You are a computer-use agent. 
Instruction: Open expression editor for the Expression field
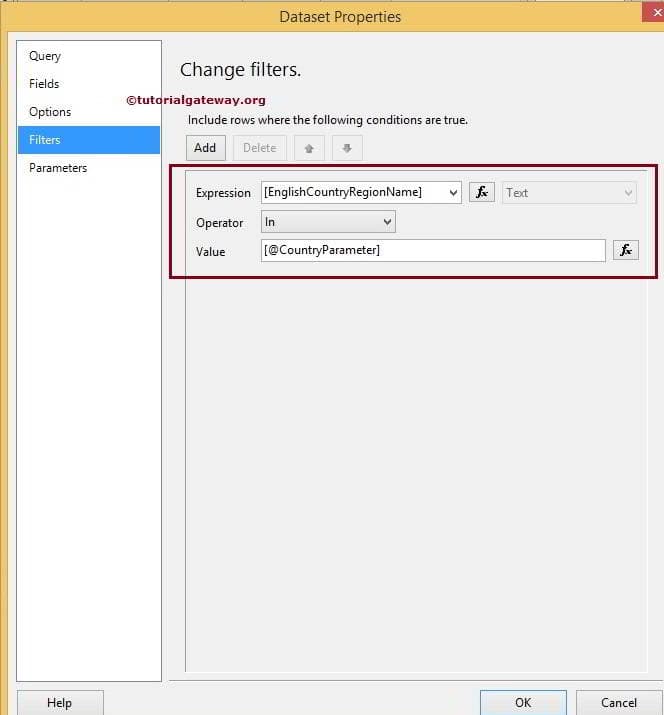(x=482, y=192)
